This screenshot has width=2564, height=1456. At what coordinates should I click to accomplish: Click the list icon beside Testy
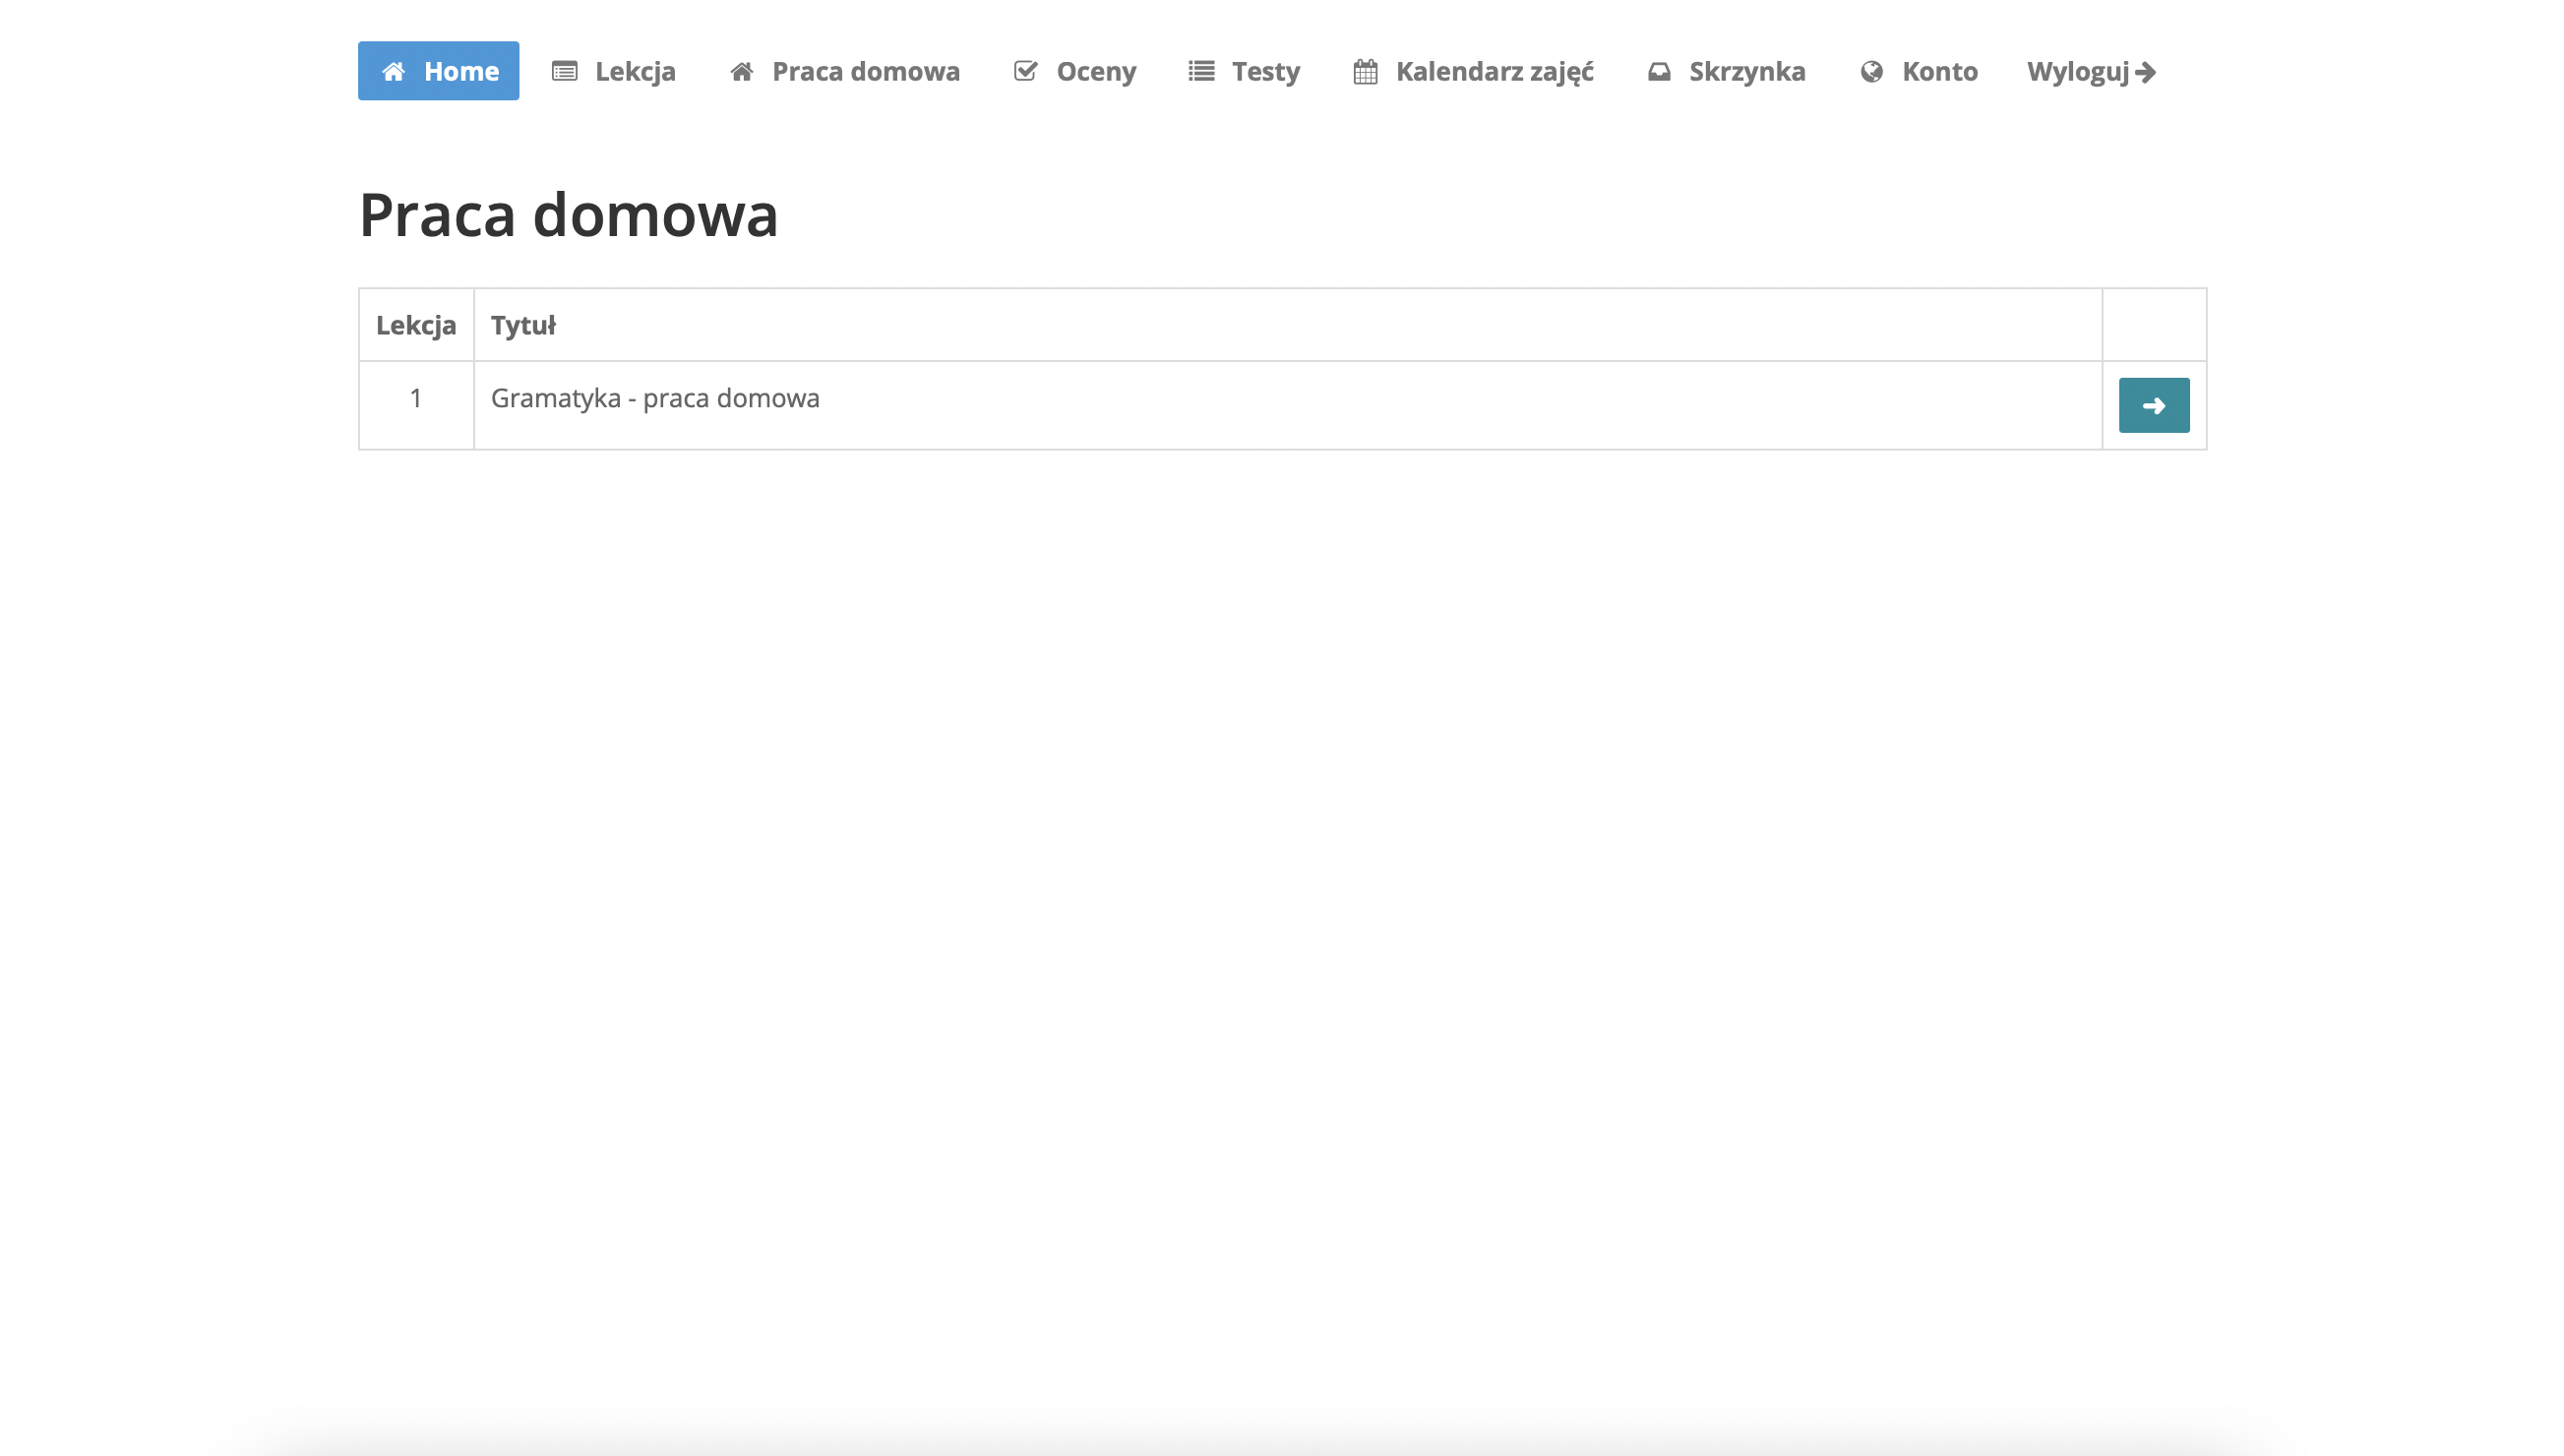(x=1201, y=71)
